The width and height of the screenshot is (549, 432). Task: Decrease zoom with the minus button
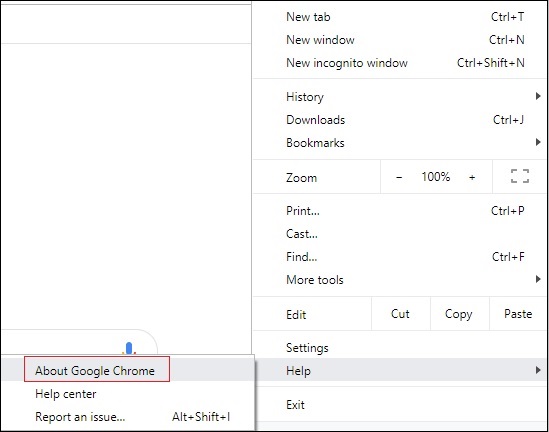[x=399, y=177]
